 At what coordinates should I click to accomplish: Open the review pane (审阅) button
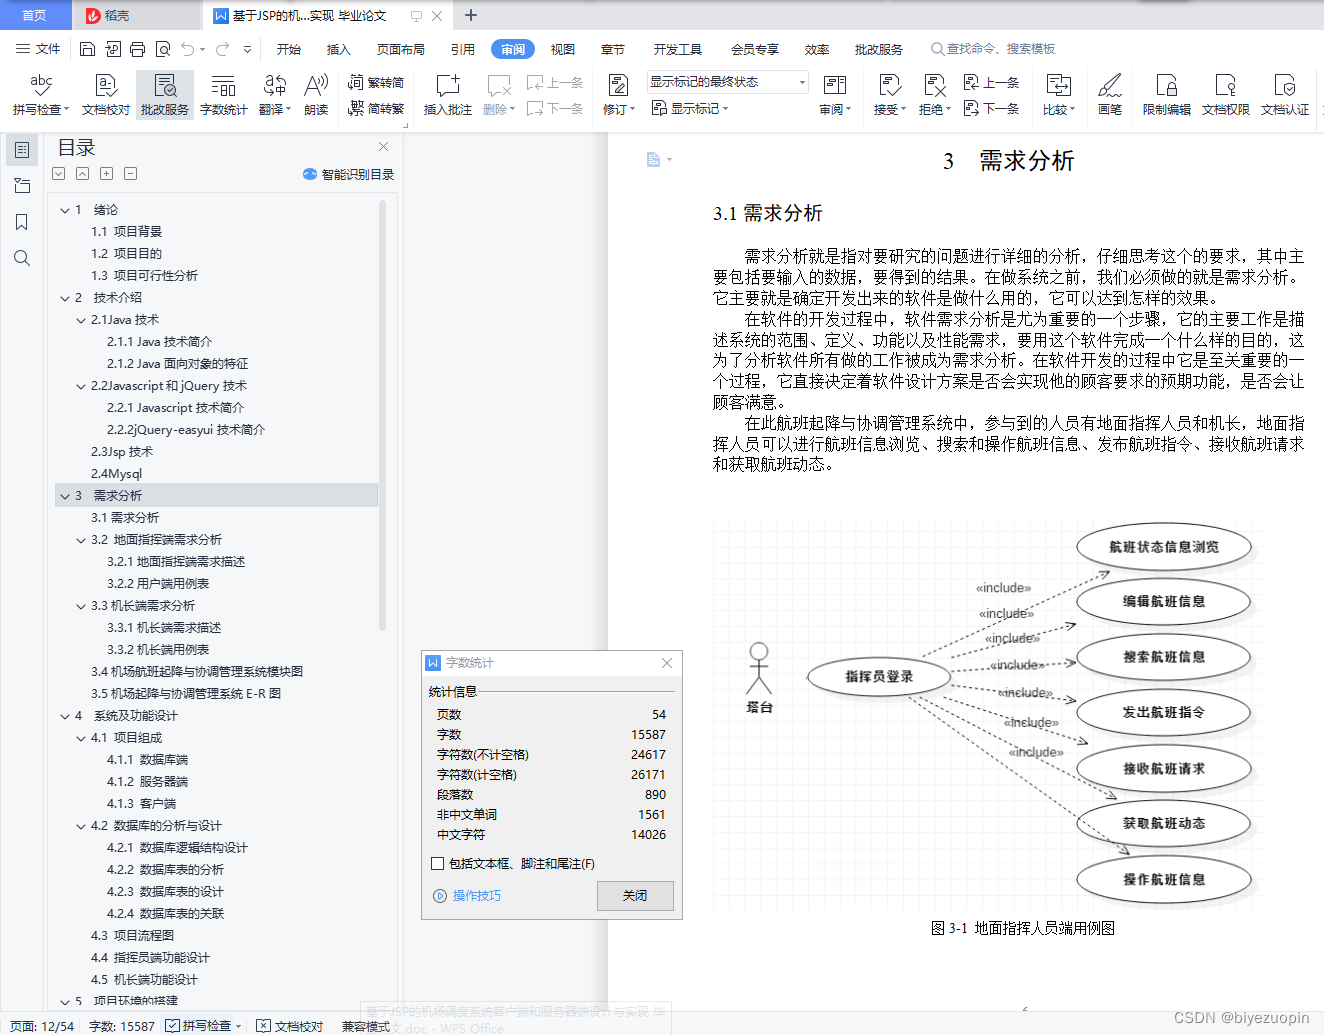point(835,95)
